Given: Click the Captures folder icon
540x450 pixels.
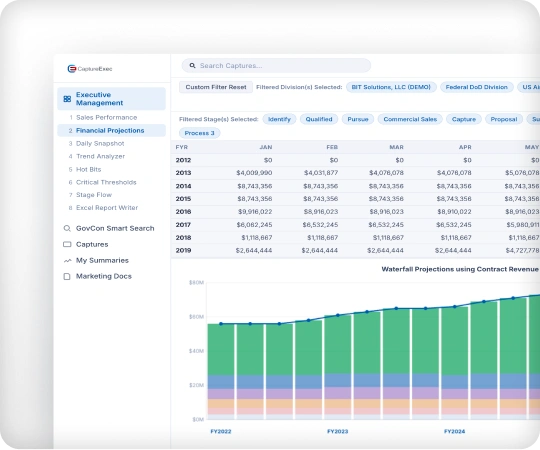Looking at the screenshot, I should [67, 244].
